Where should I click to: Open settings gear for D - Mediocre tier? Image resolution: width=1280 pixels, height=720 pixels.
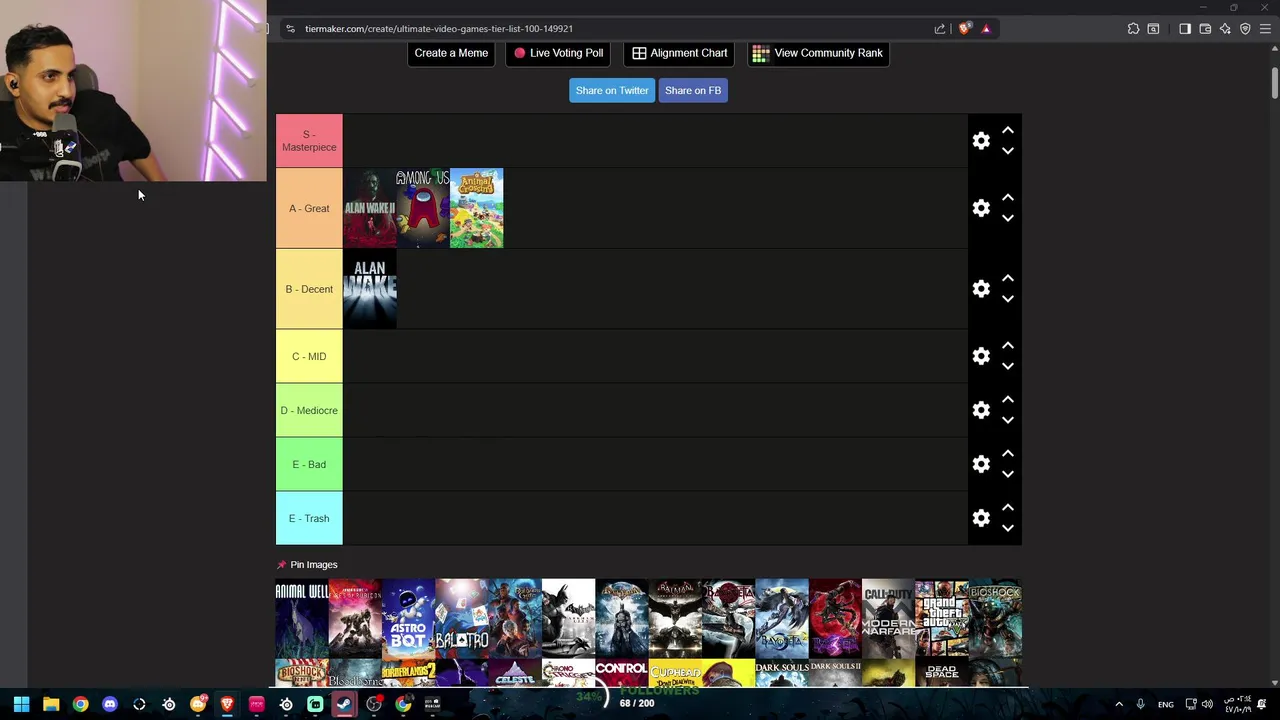(981, 410)
